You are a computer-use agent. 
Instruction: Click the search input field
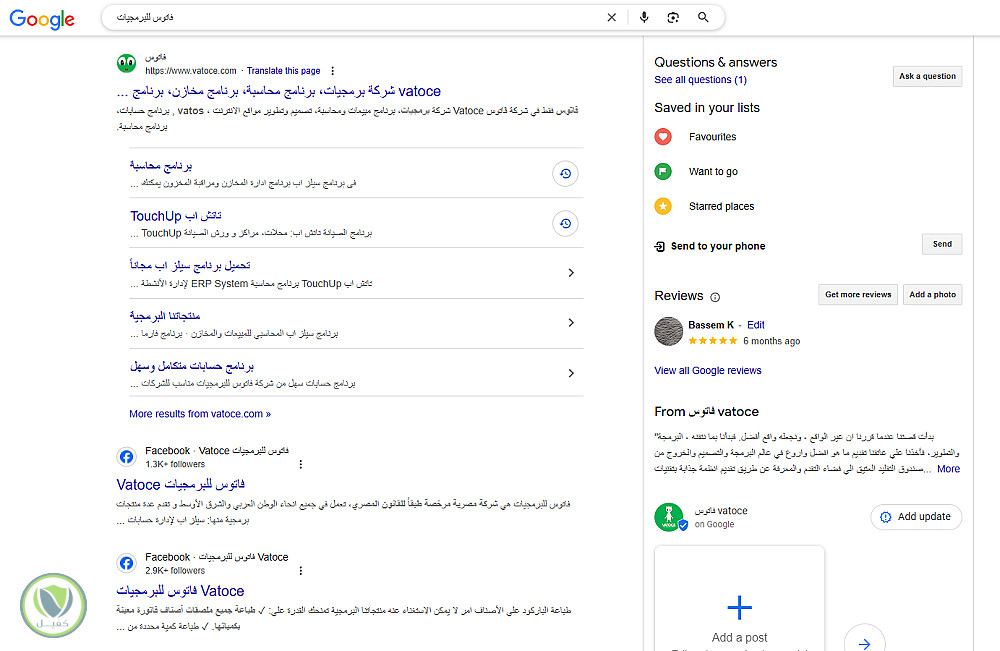point(350,18)
